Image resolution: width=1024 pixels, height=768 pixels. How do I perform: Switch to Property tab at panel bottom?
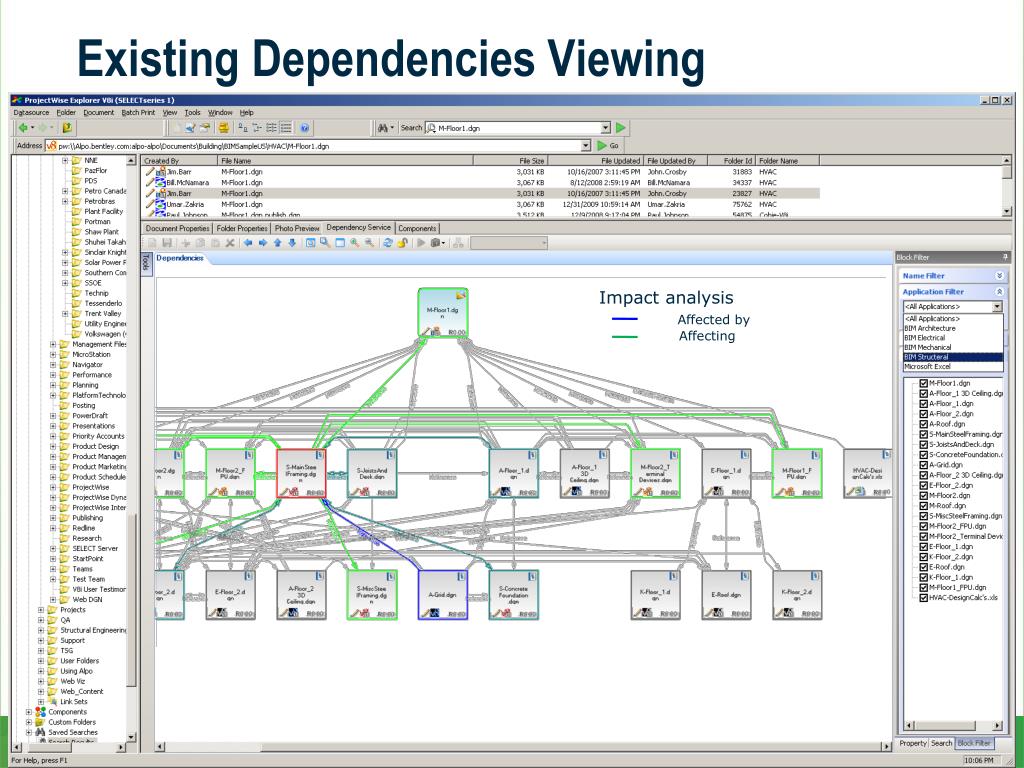(x=912, y=743)
